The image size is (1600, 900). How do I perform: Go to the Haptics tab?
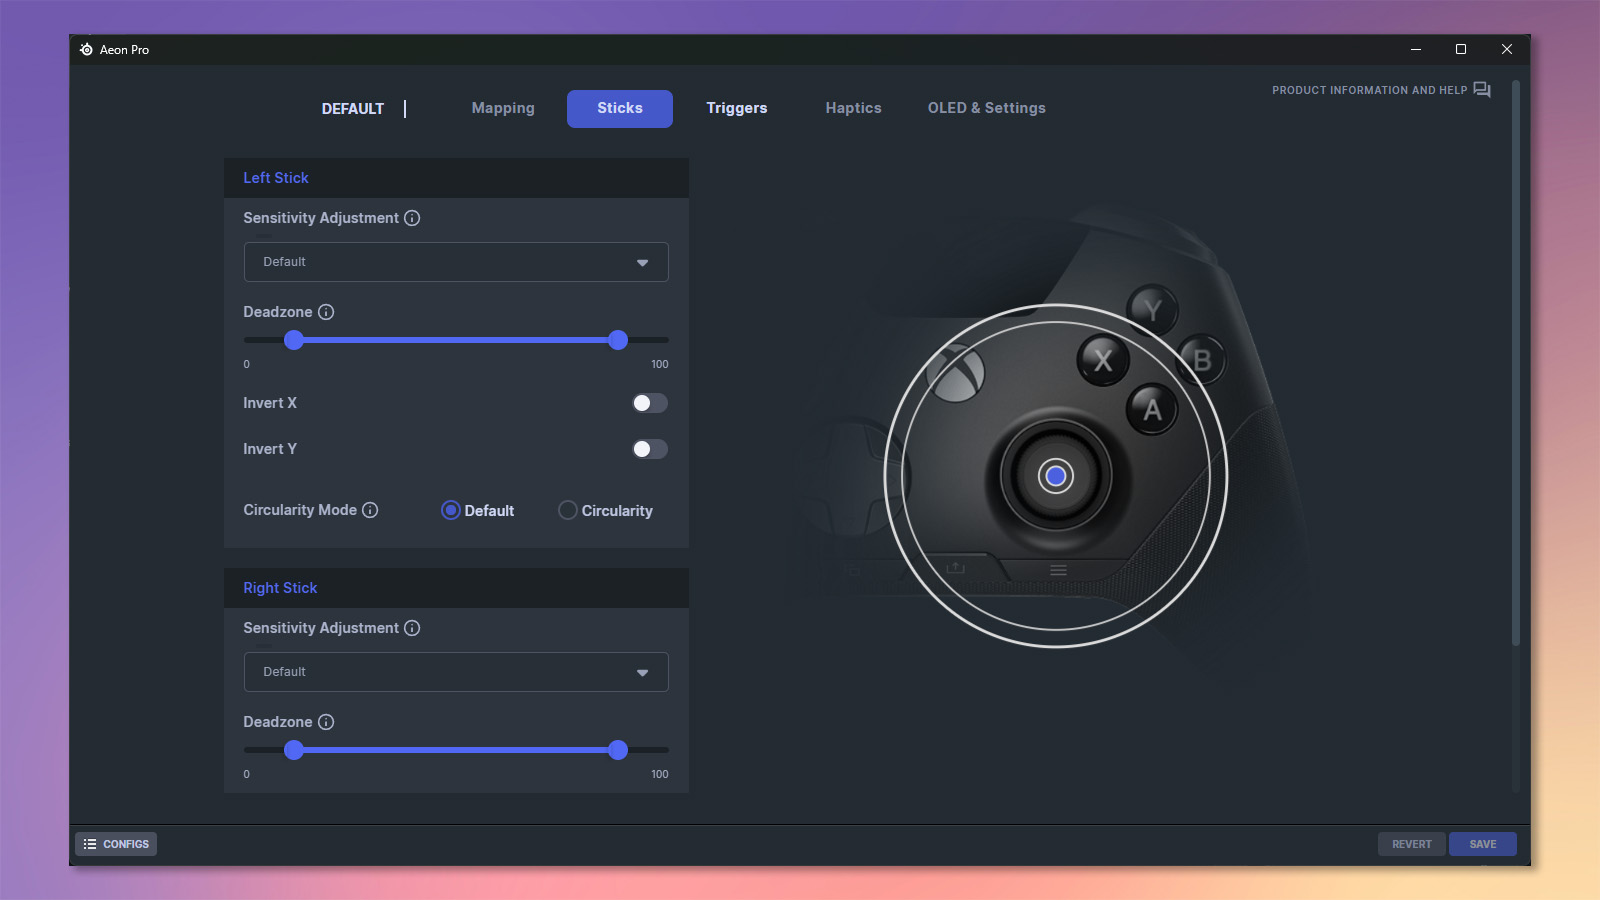(x=854, y=108)
